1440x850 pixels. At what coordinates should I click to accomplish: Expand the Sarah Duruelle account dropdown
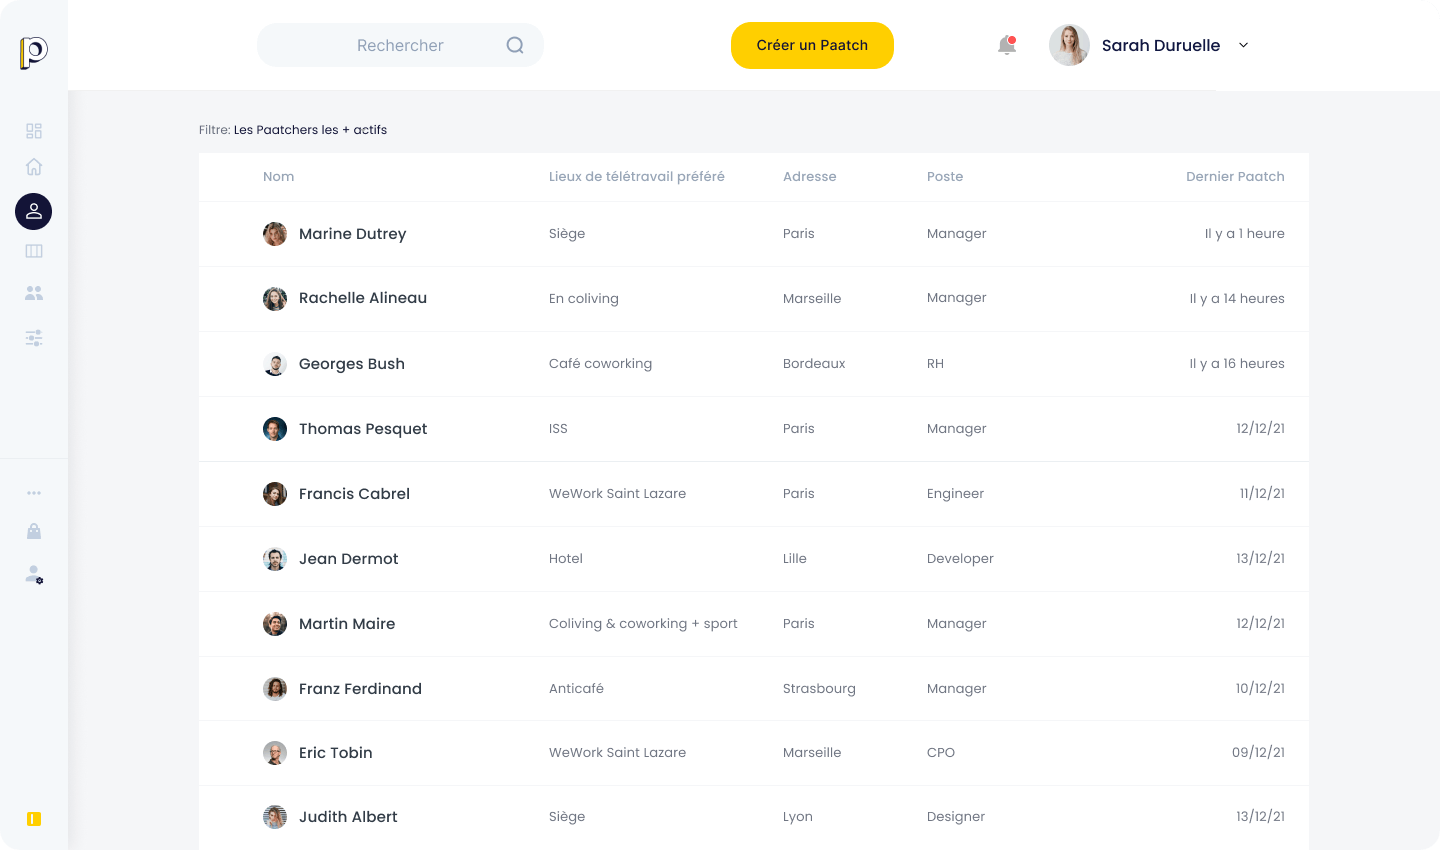[1244, 45]
